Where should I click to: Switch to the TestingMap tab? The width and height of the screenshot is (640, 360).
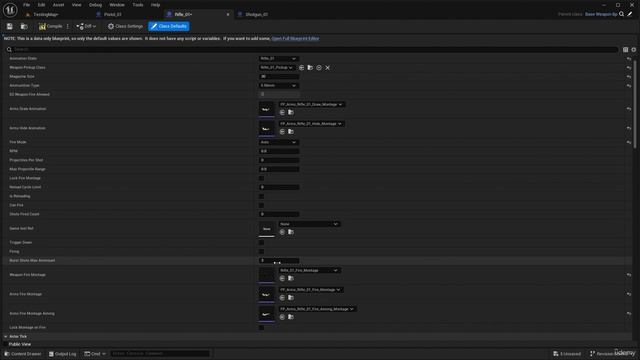(46, 14)
